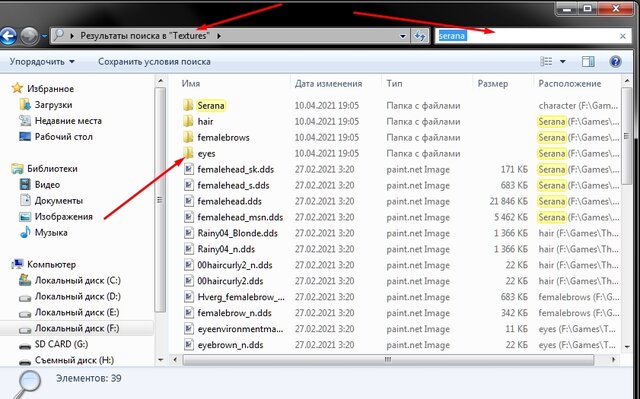Click the 5 462 КБ size cell
The height and width of the screenshot is (399, 640).
click(x=511, y=217)
